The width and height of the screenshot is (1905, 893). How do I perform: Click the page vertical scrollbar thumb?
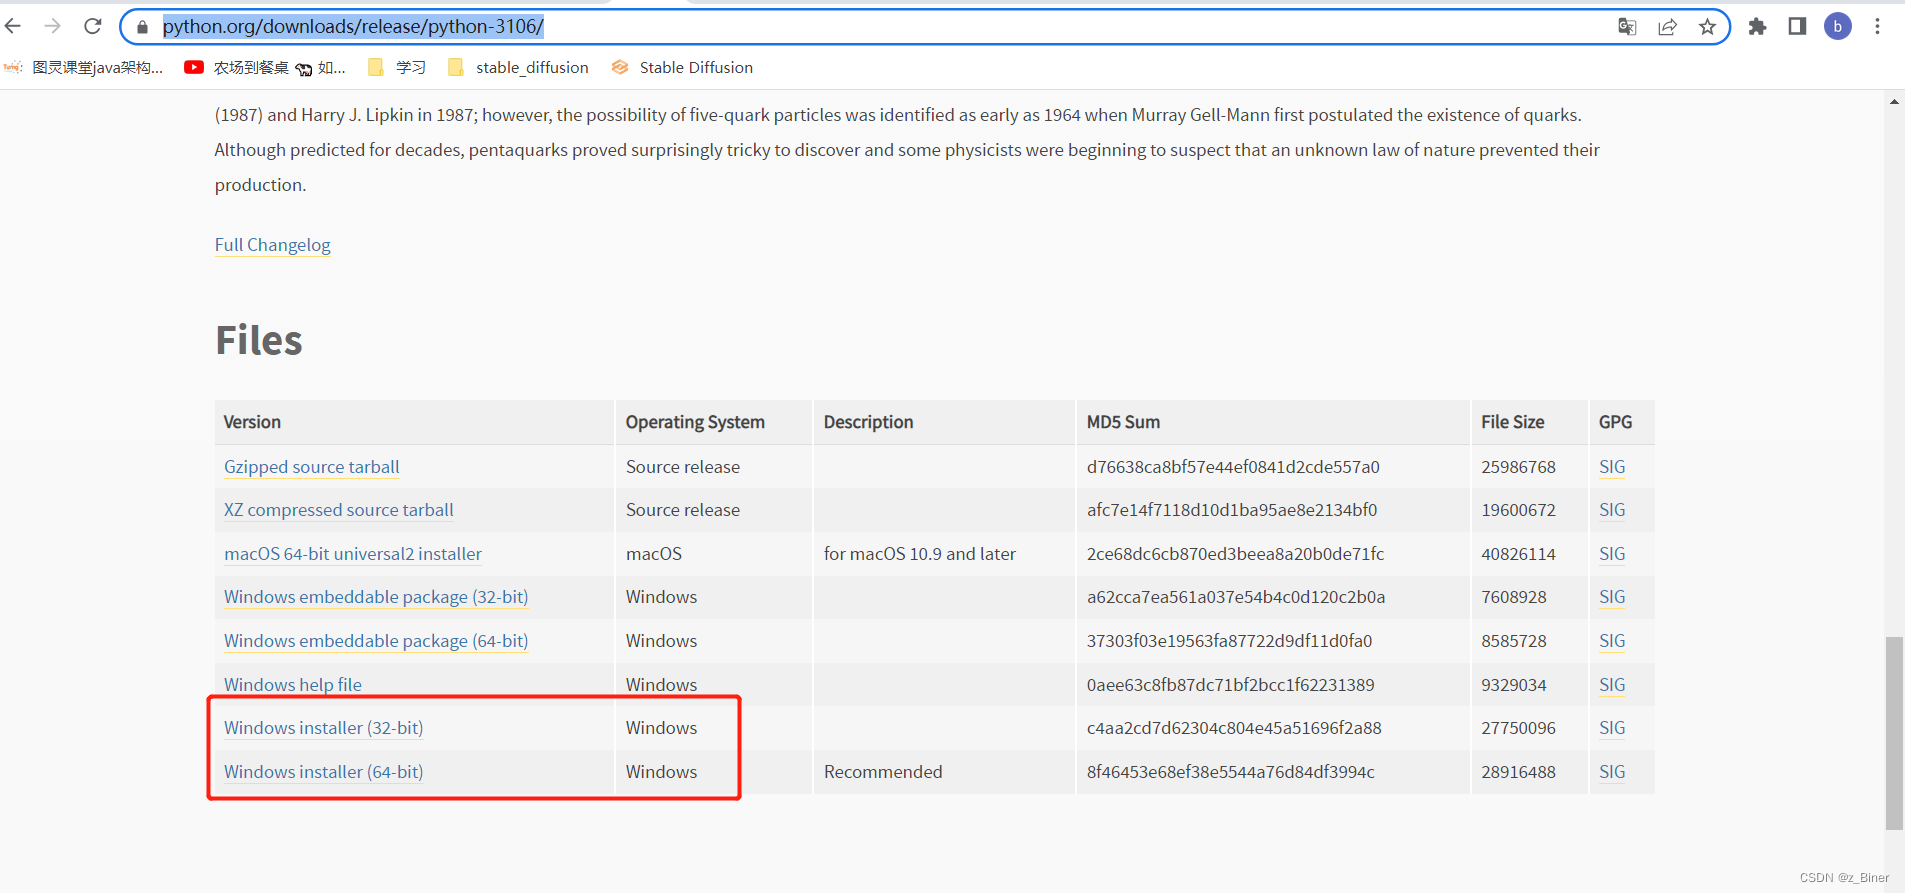pyautogui.click(x=1894, y=733)
